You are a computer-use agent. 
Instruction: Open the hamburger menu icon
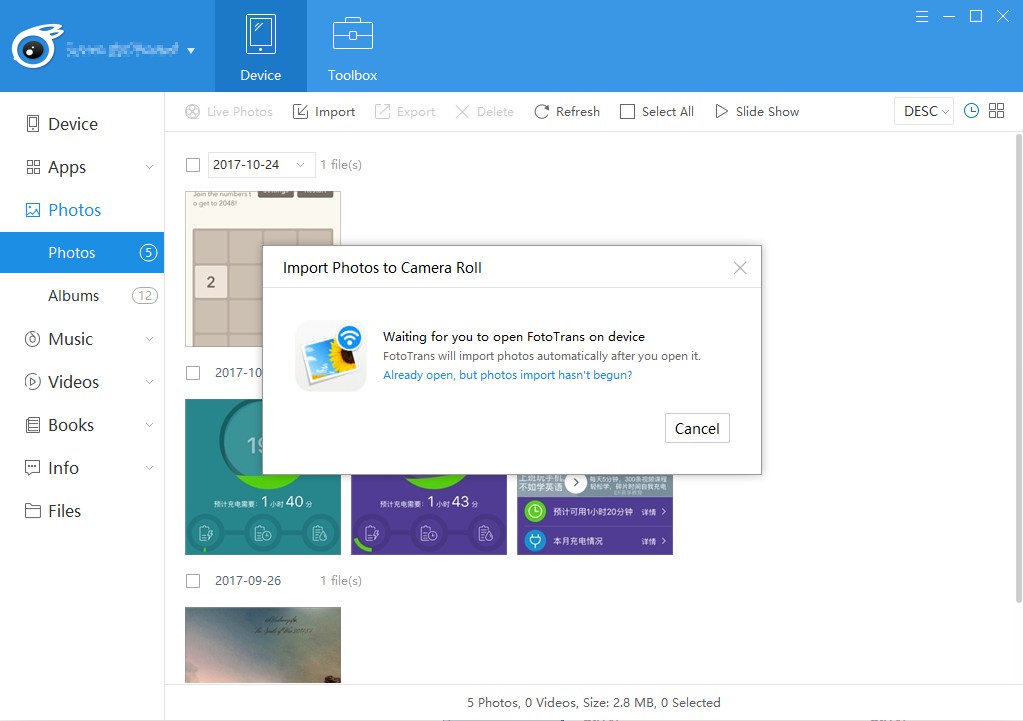921,16
